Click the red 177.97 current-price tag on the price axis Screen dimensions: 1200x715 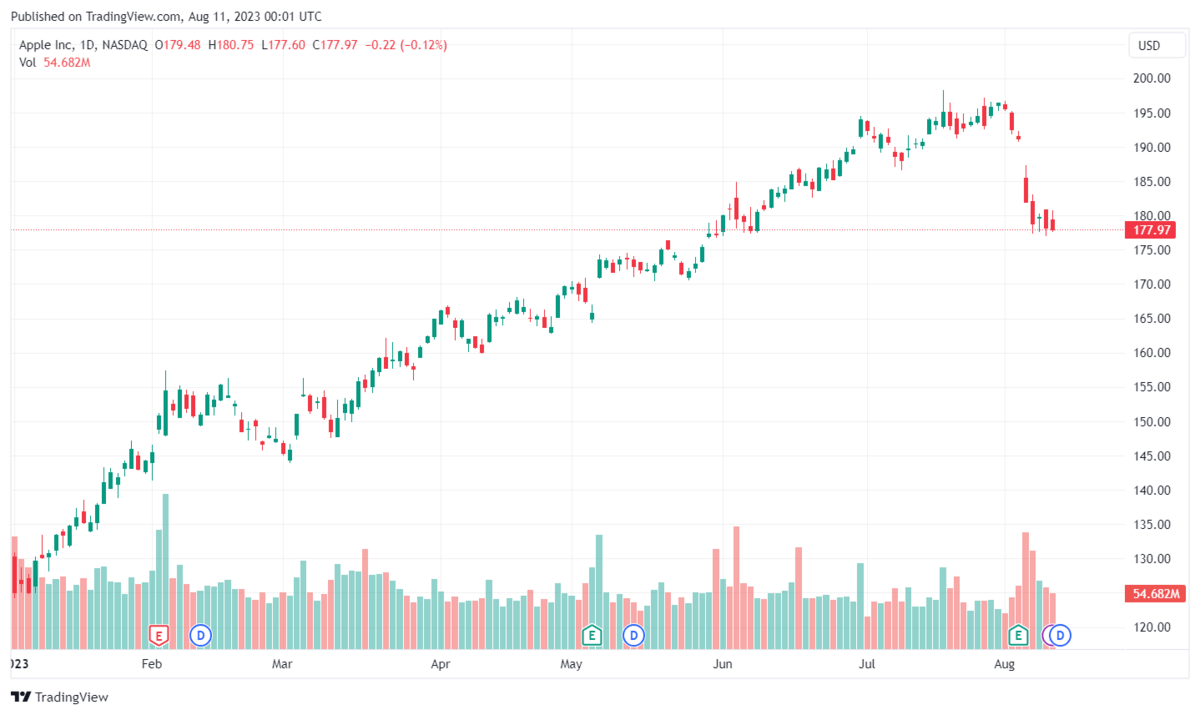[x=1150, y=230]
